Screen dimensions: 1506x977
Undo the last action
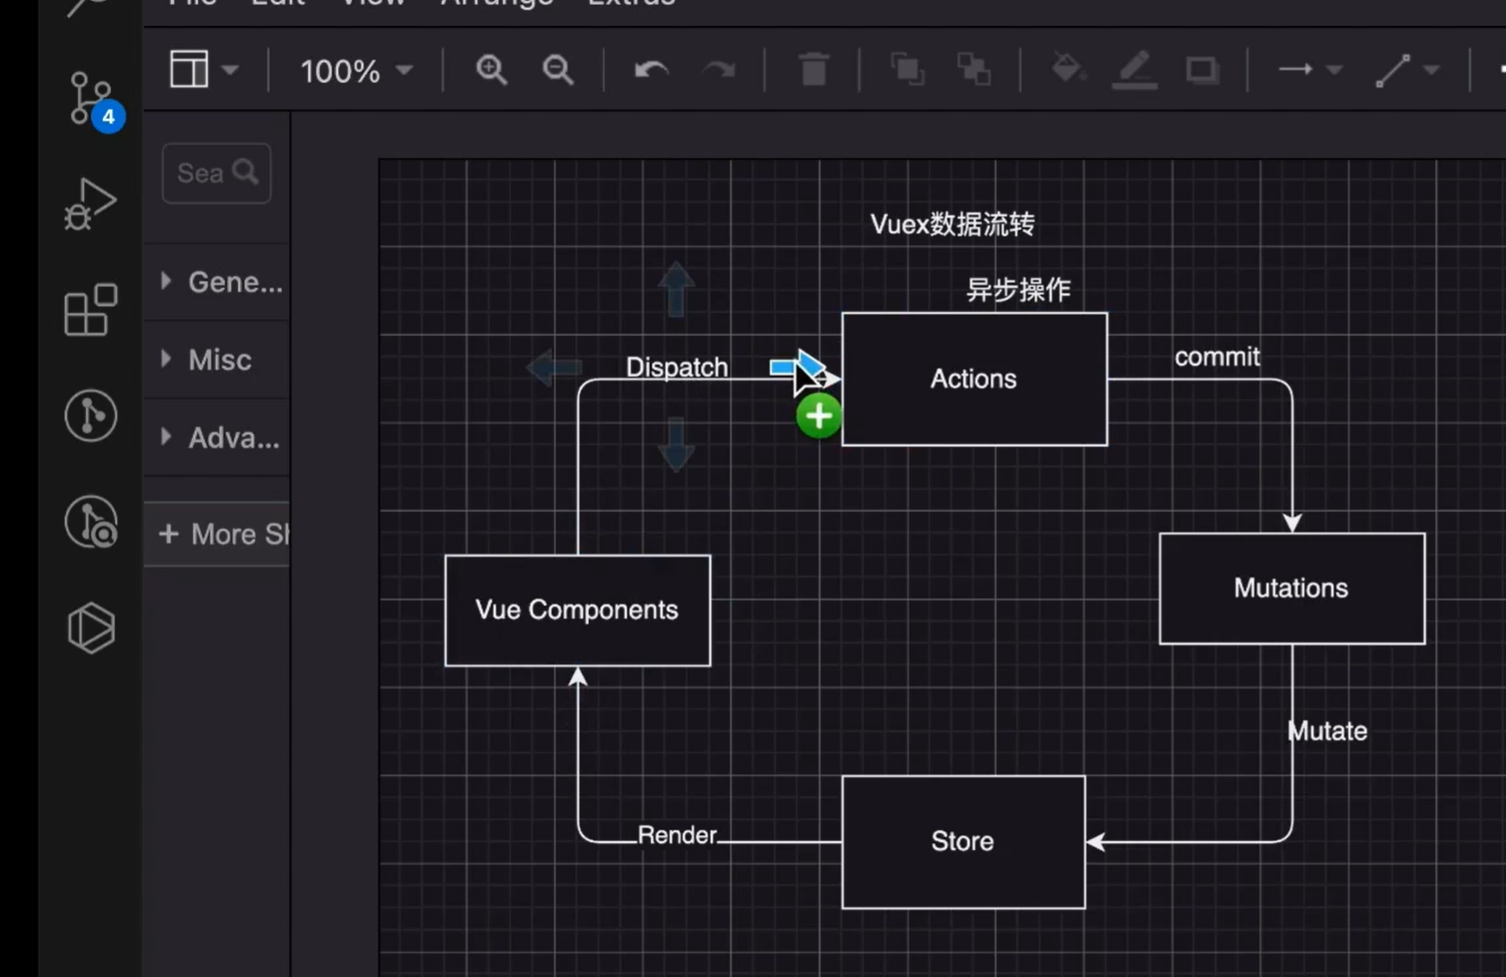(x=651, y=70)
